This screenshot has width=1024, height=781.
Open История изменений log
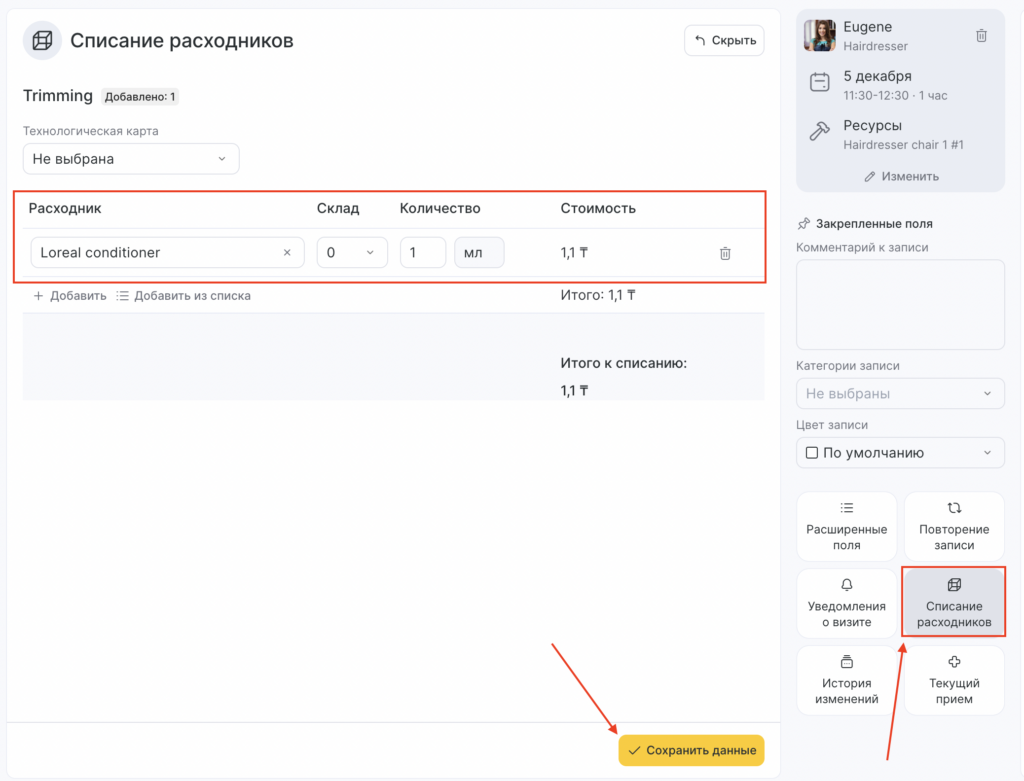(x=846, y=681)
